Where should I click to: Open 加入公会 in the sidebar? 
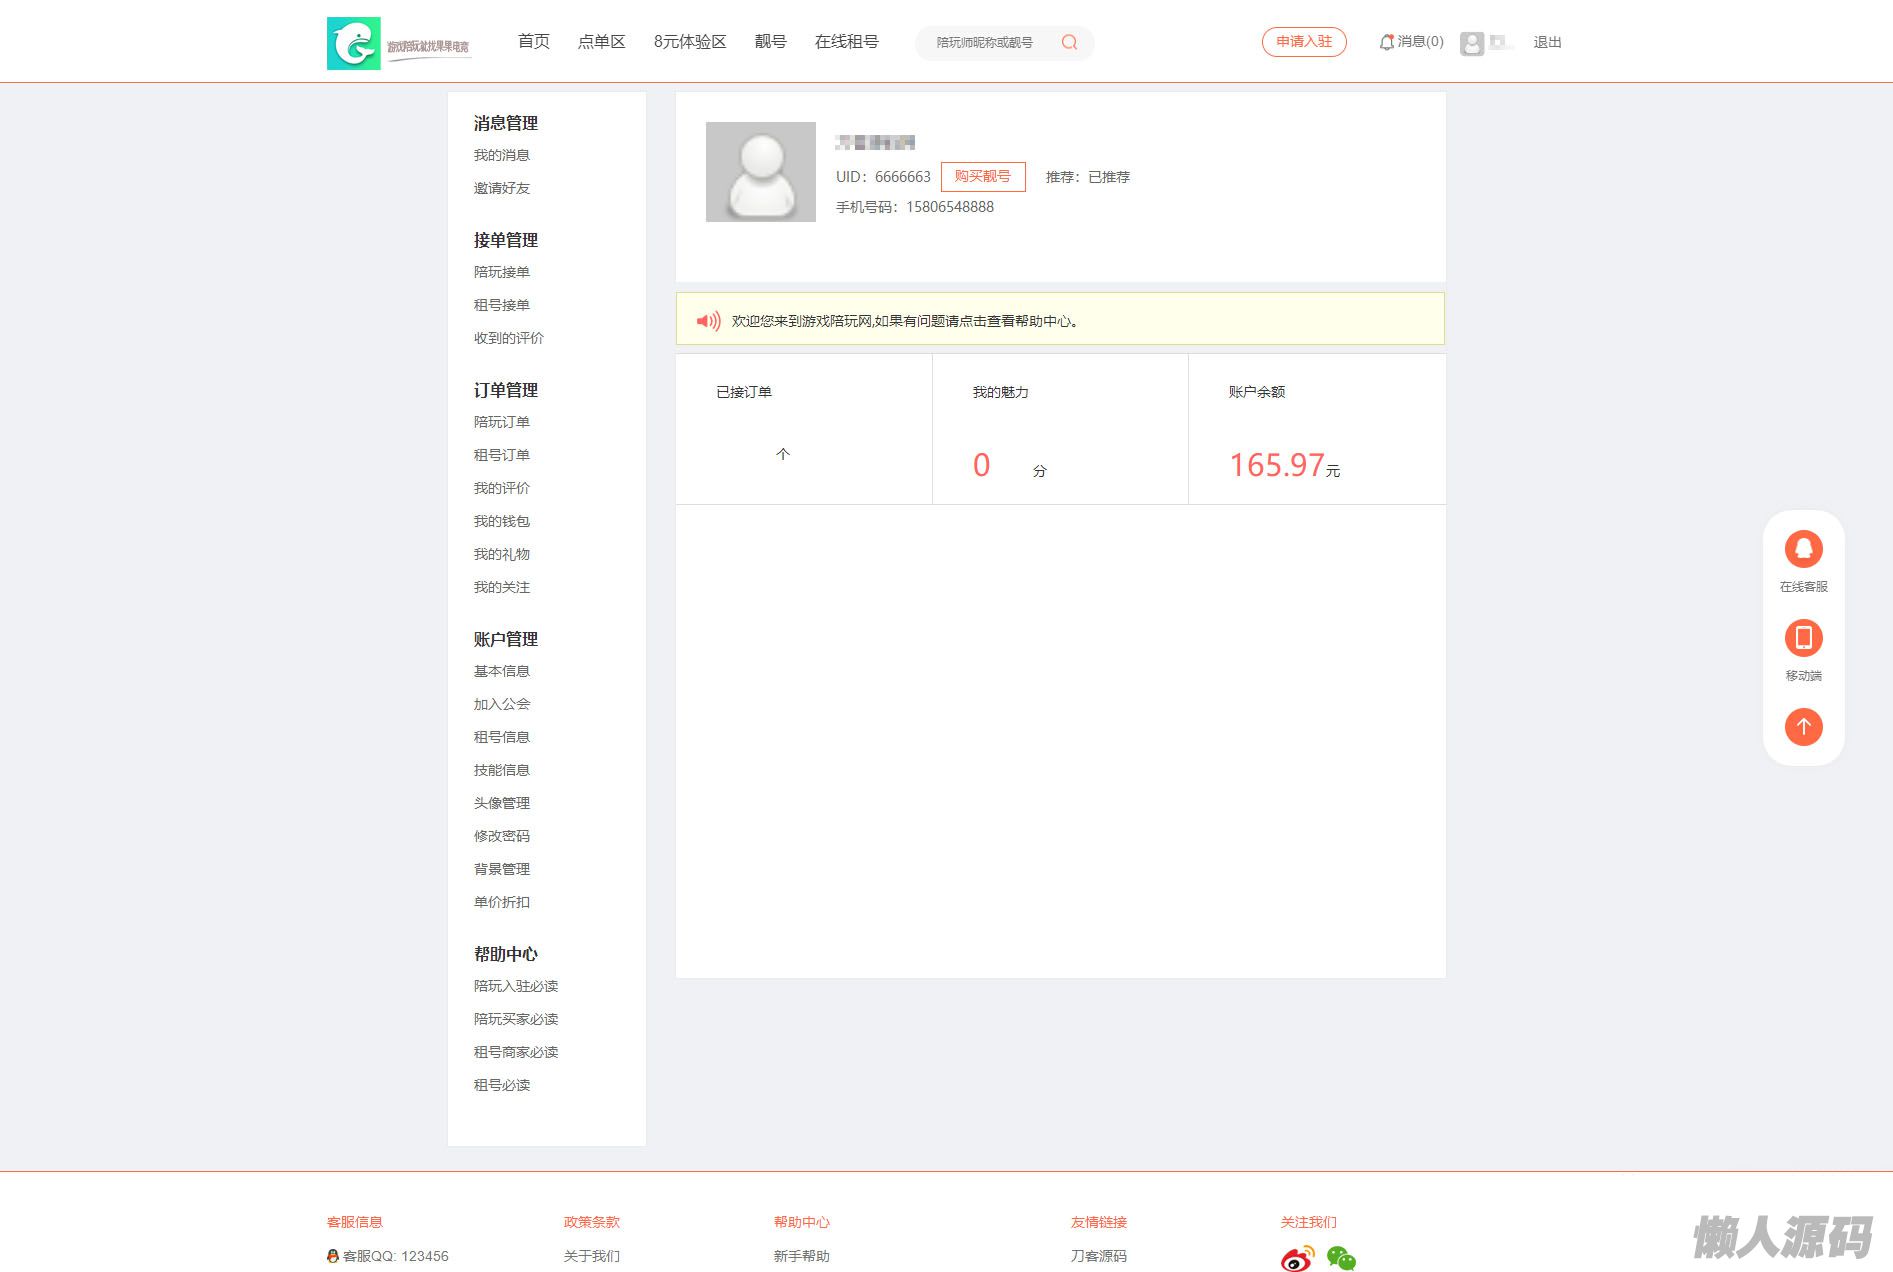(502, 704)
